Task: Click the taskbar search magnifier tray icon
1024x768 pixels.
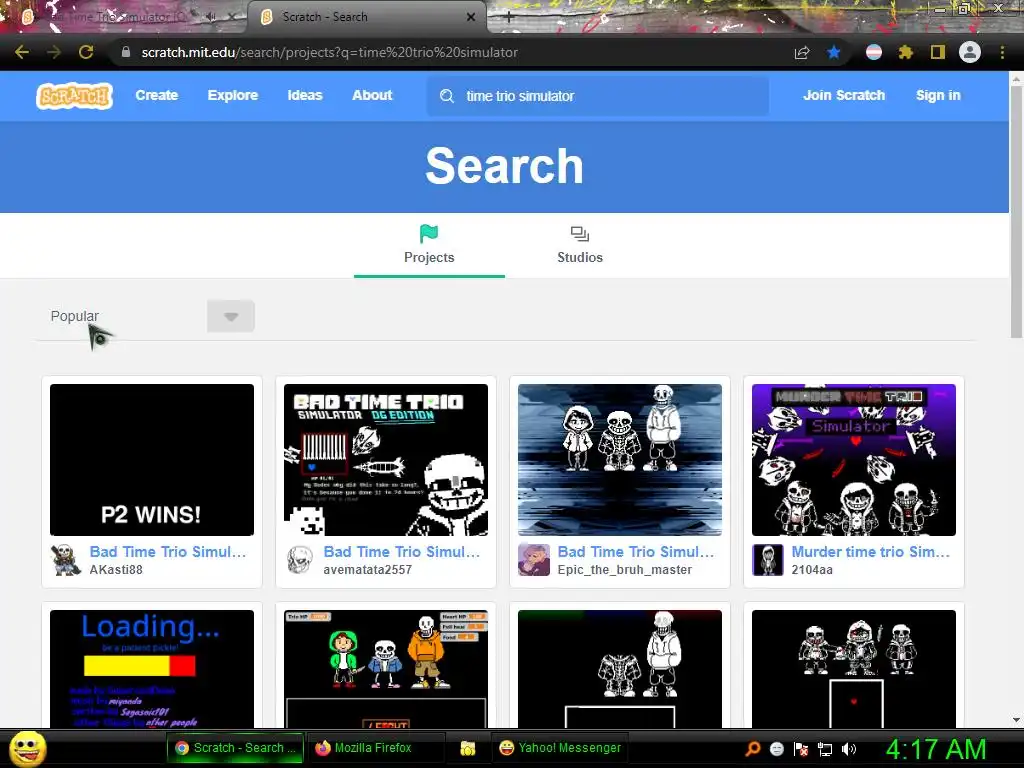Action: coord(753,748)
